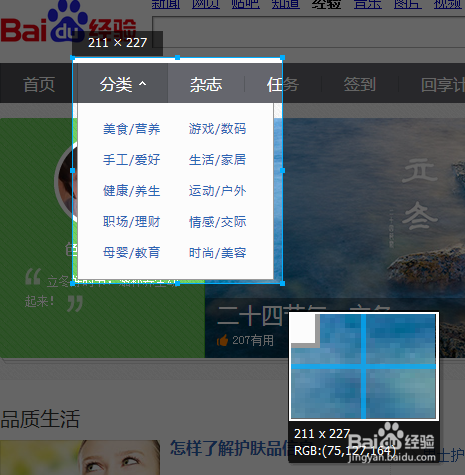Image resolution: width=465 pixels, height=475 pixels.
Task: Click the bottom-middle selection handle
Action: click(177, 283)
